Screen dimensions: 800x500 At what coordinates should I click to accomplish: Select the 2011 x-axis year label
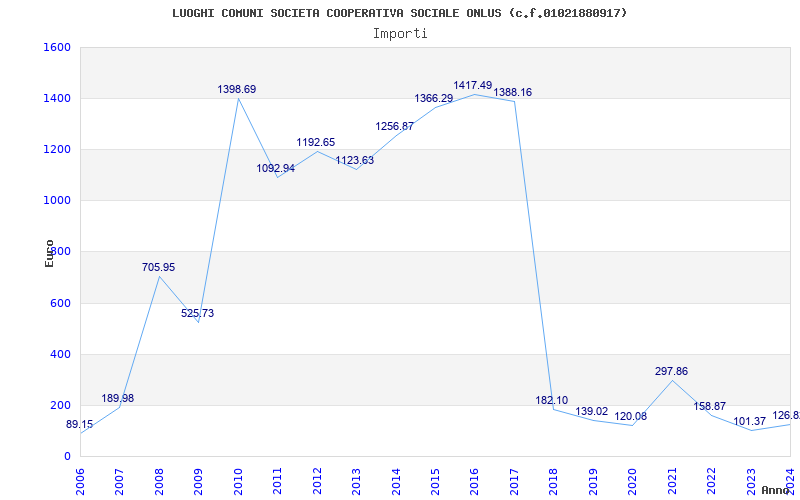tap(278, 482)
